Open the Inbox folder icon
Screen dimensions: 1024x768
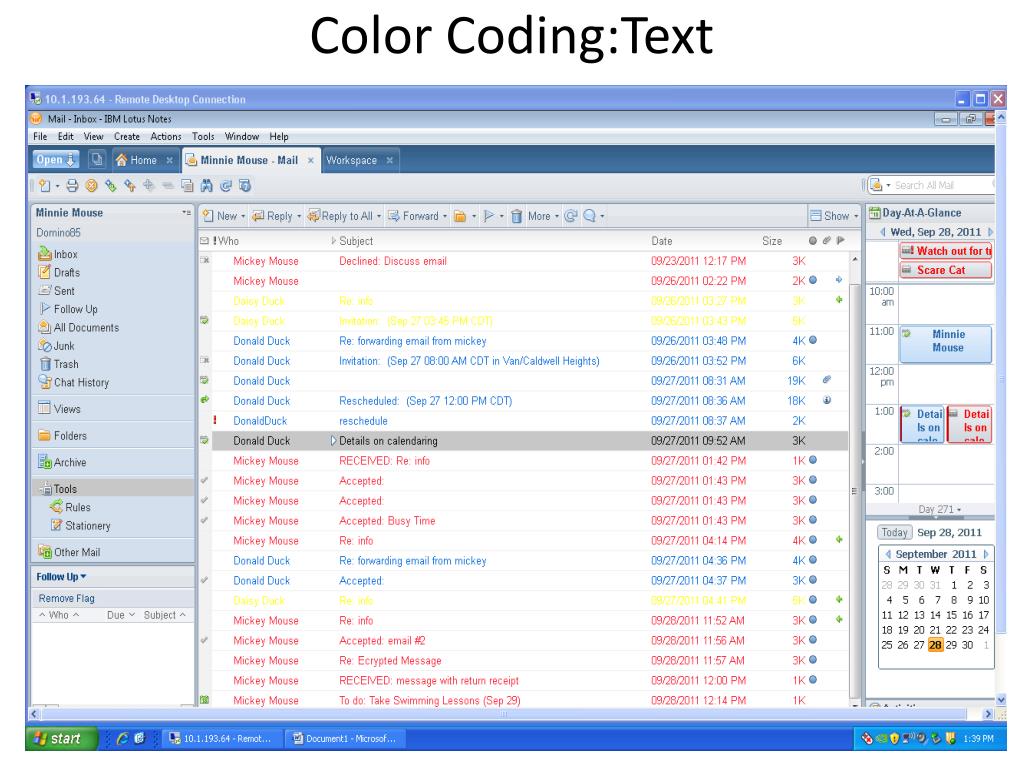44,254
